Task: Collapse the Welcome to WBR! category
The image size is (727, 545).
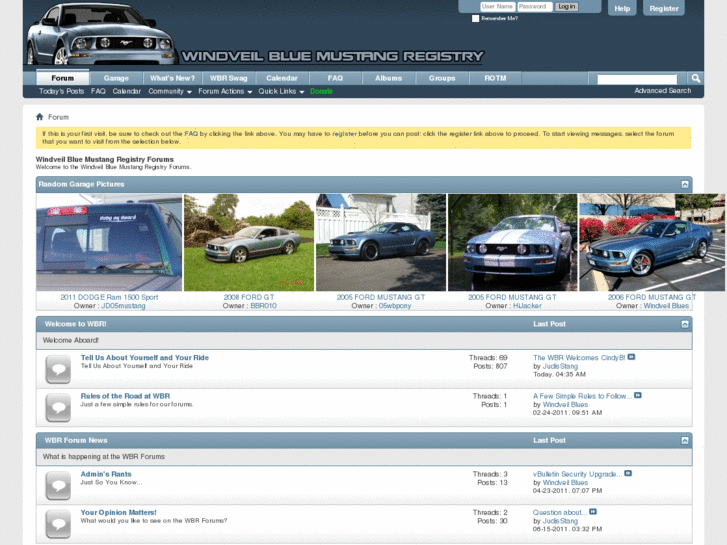Action: click(685, 324)
